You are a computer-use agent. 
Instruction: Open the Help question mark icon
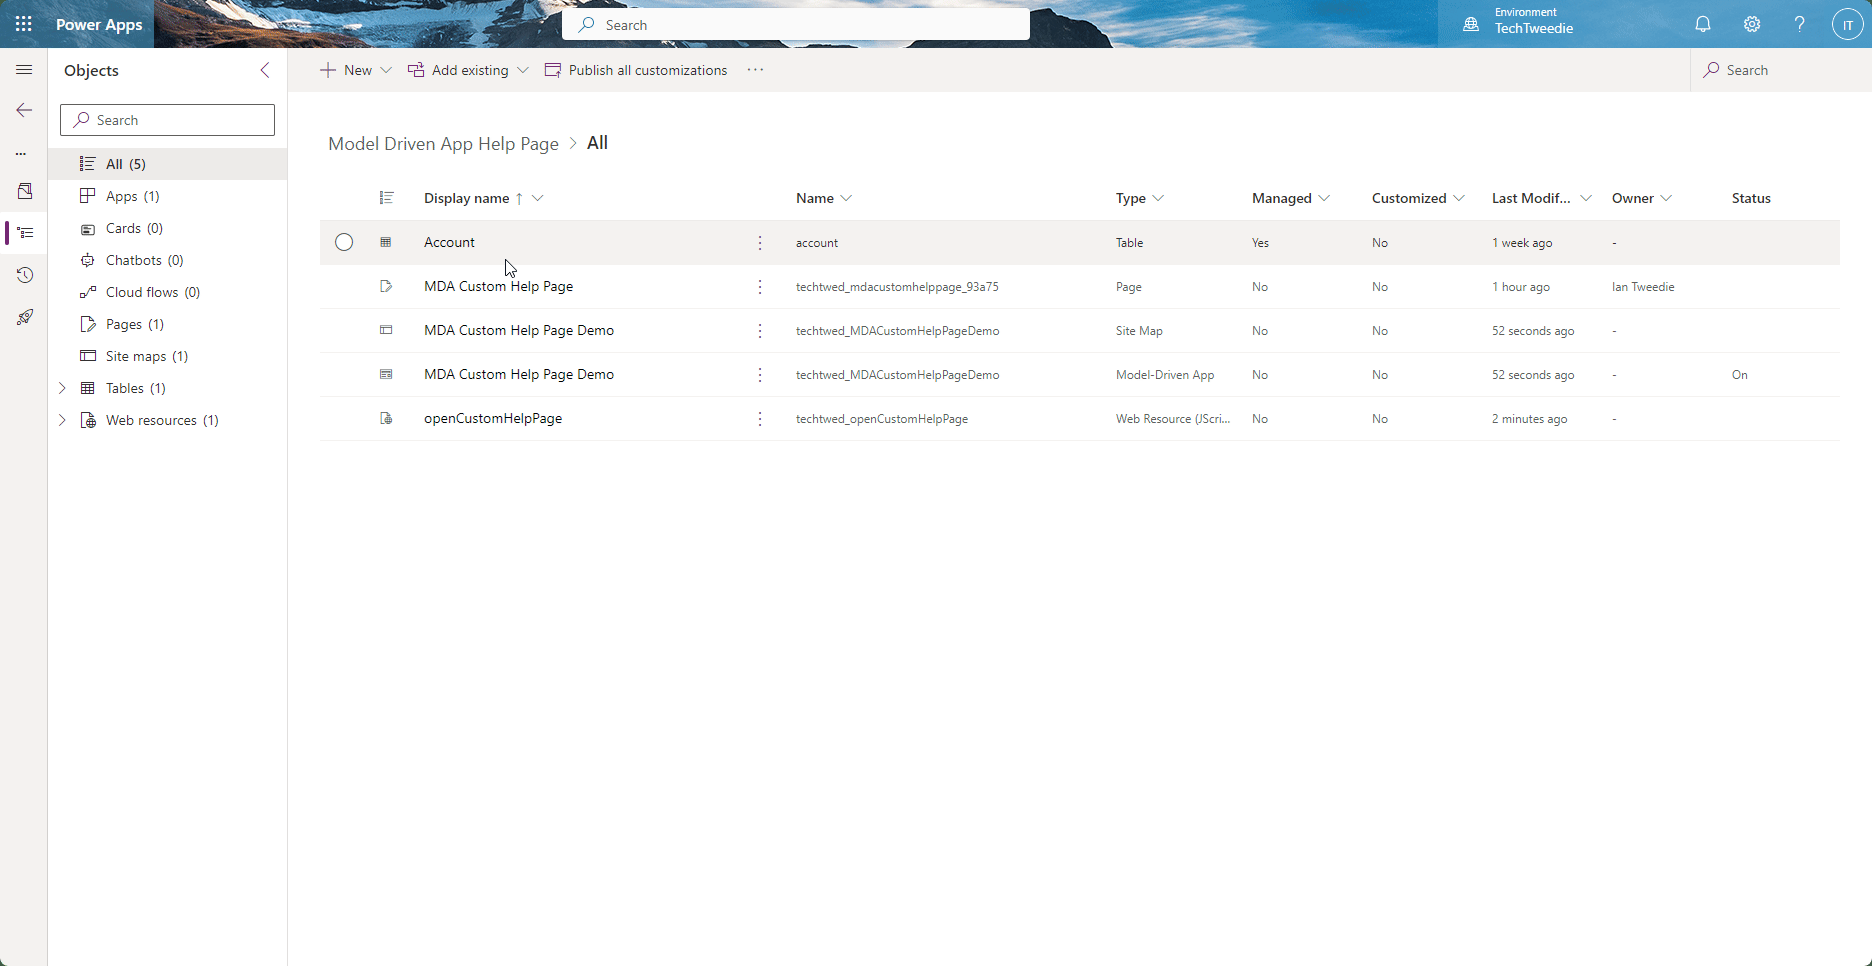click(1799, 24)
